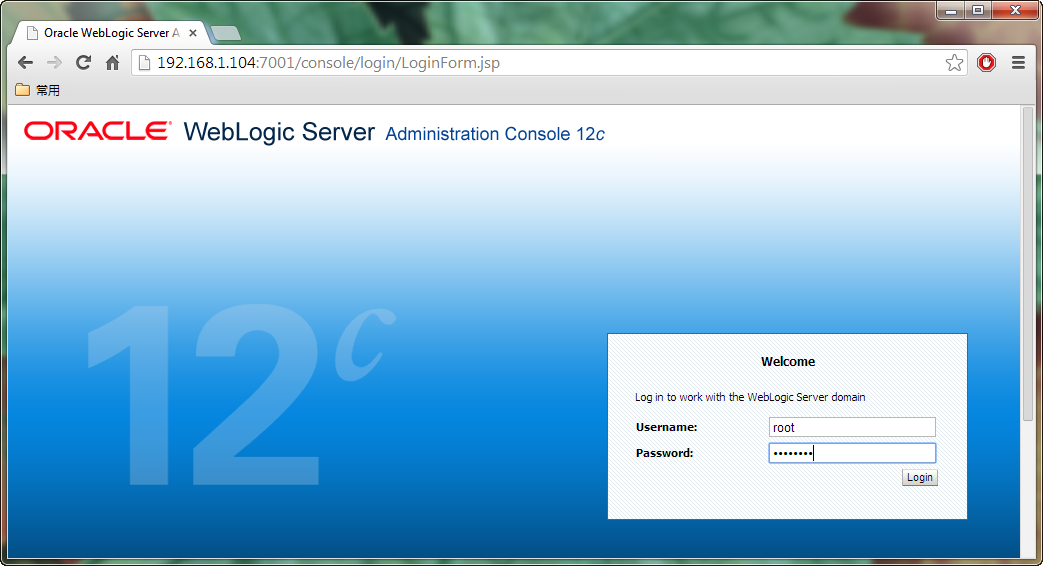Click the Oracle logo
Image resolution: width=1043 pixels, height=566 pixels.
click(98, 131)
